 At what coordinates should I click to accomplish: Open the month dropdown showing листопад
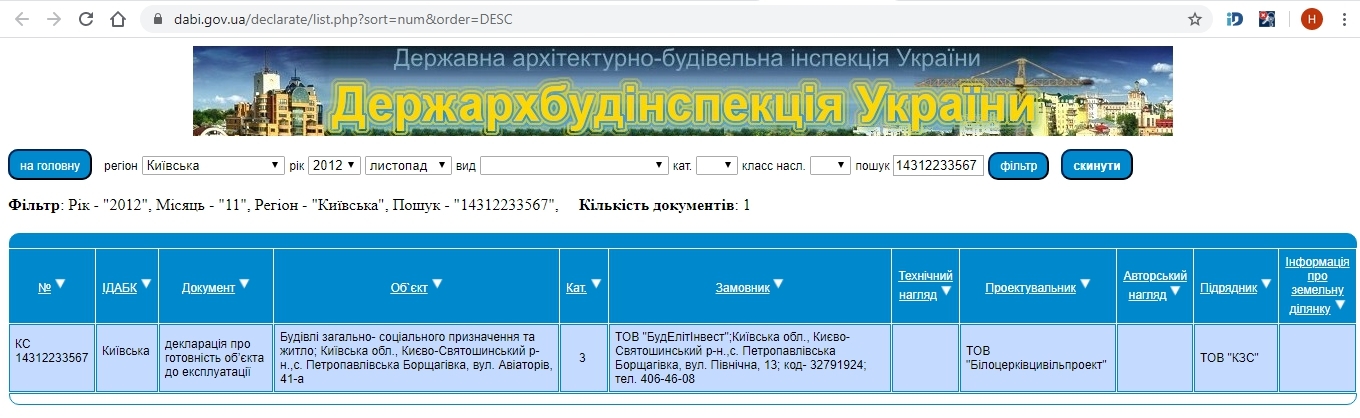[x=408, y=165]
